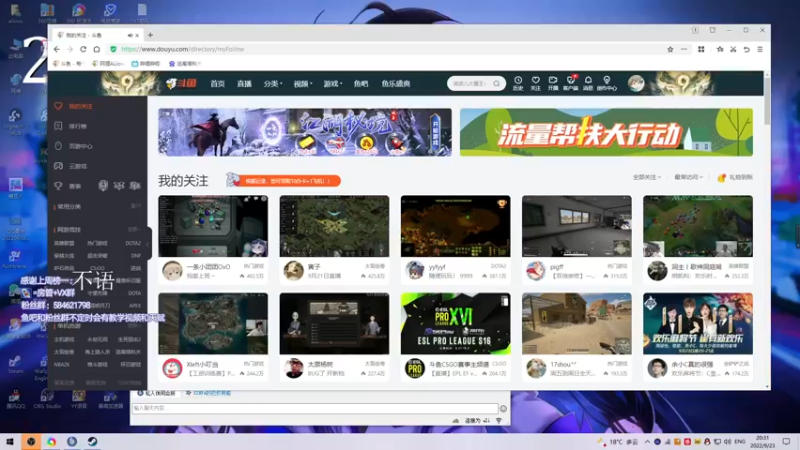Show hidden tray icons chevron
The image size is (800, 450).
tap(647, 442)
